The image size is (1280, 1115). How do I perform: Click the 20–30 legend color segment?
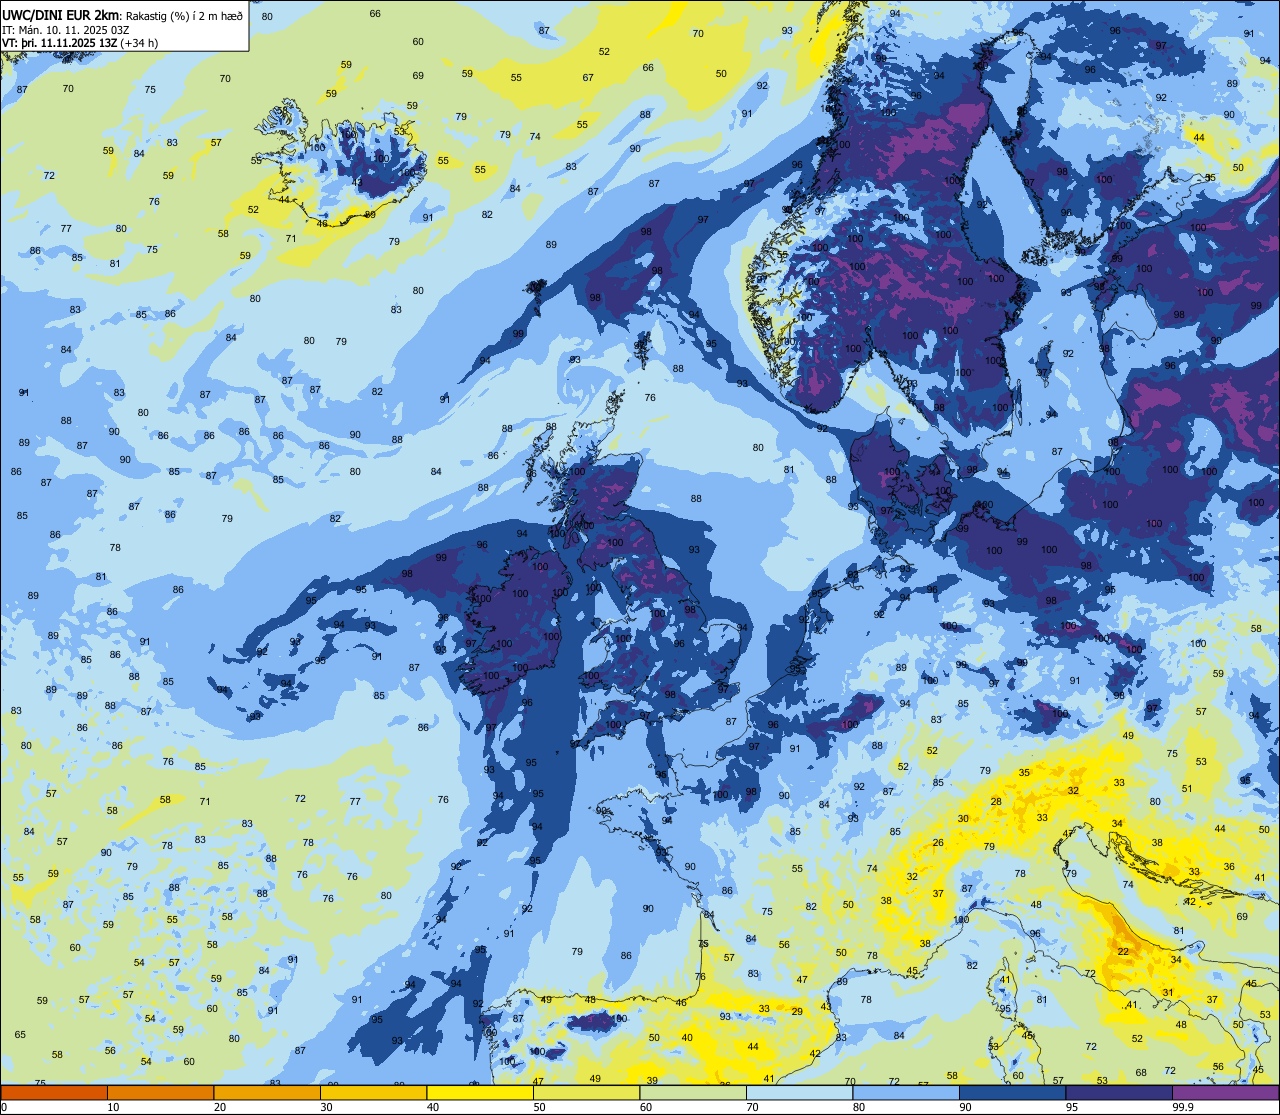[267, 1092]
